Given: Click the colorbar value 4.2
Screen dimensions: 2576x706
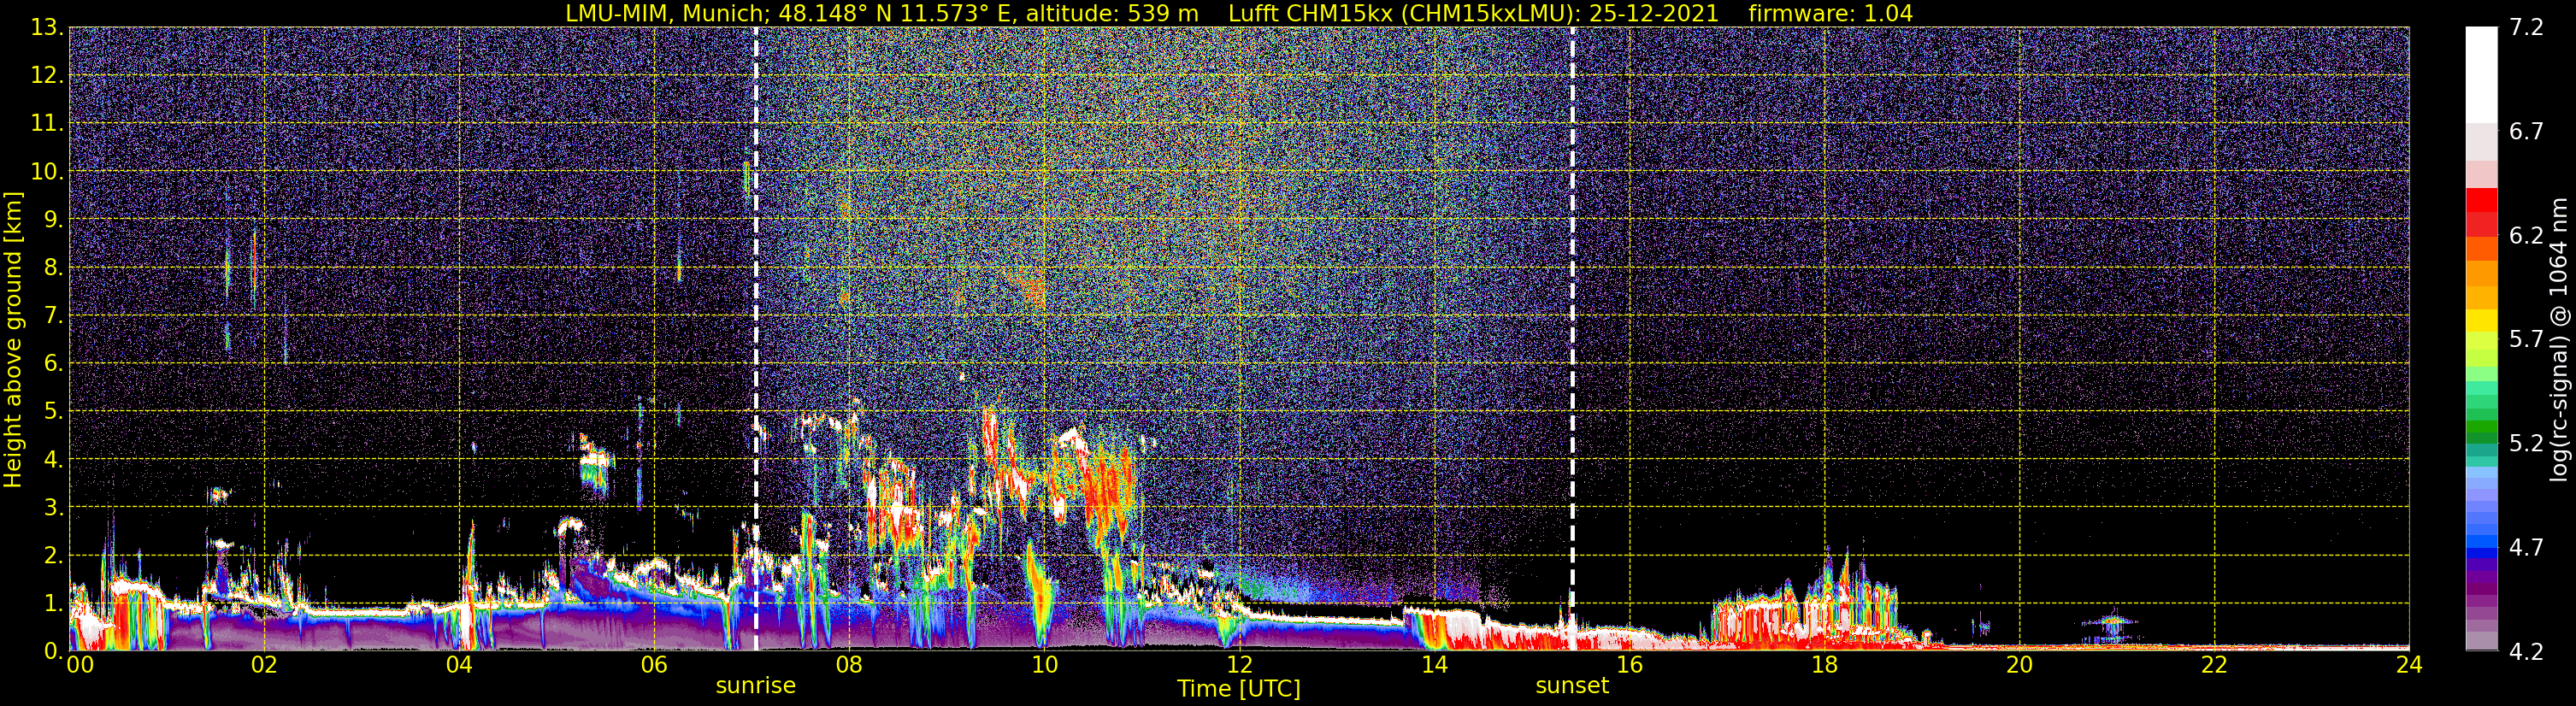Looking at the screenshot, I should [2527, 651].
